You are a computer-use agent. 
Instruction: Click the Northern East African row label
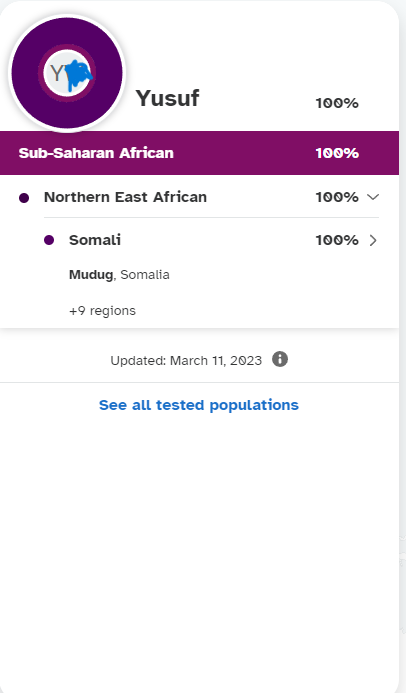(x=125, y=197)
